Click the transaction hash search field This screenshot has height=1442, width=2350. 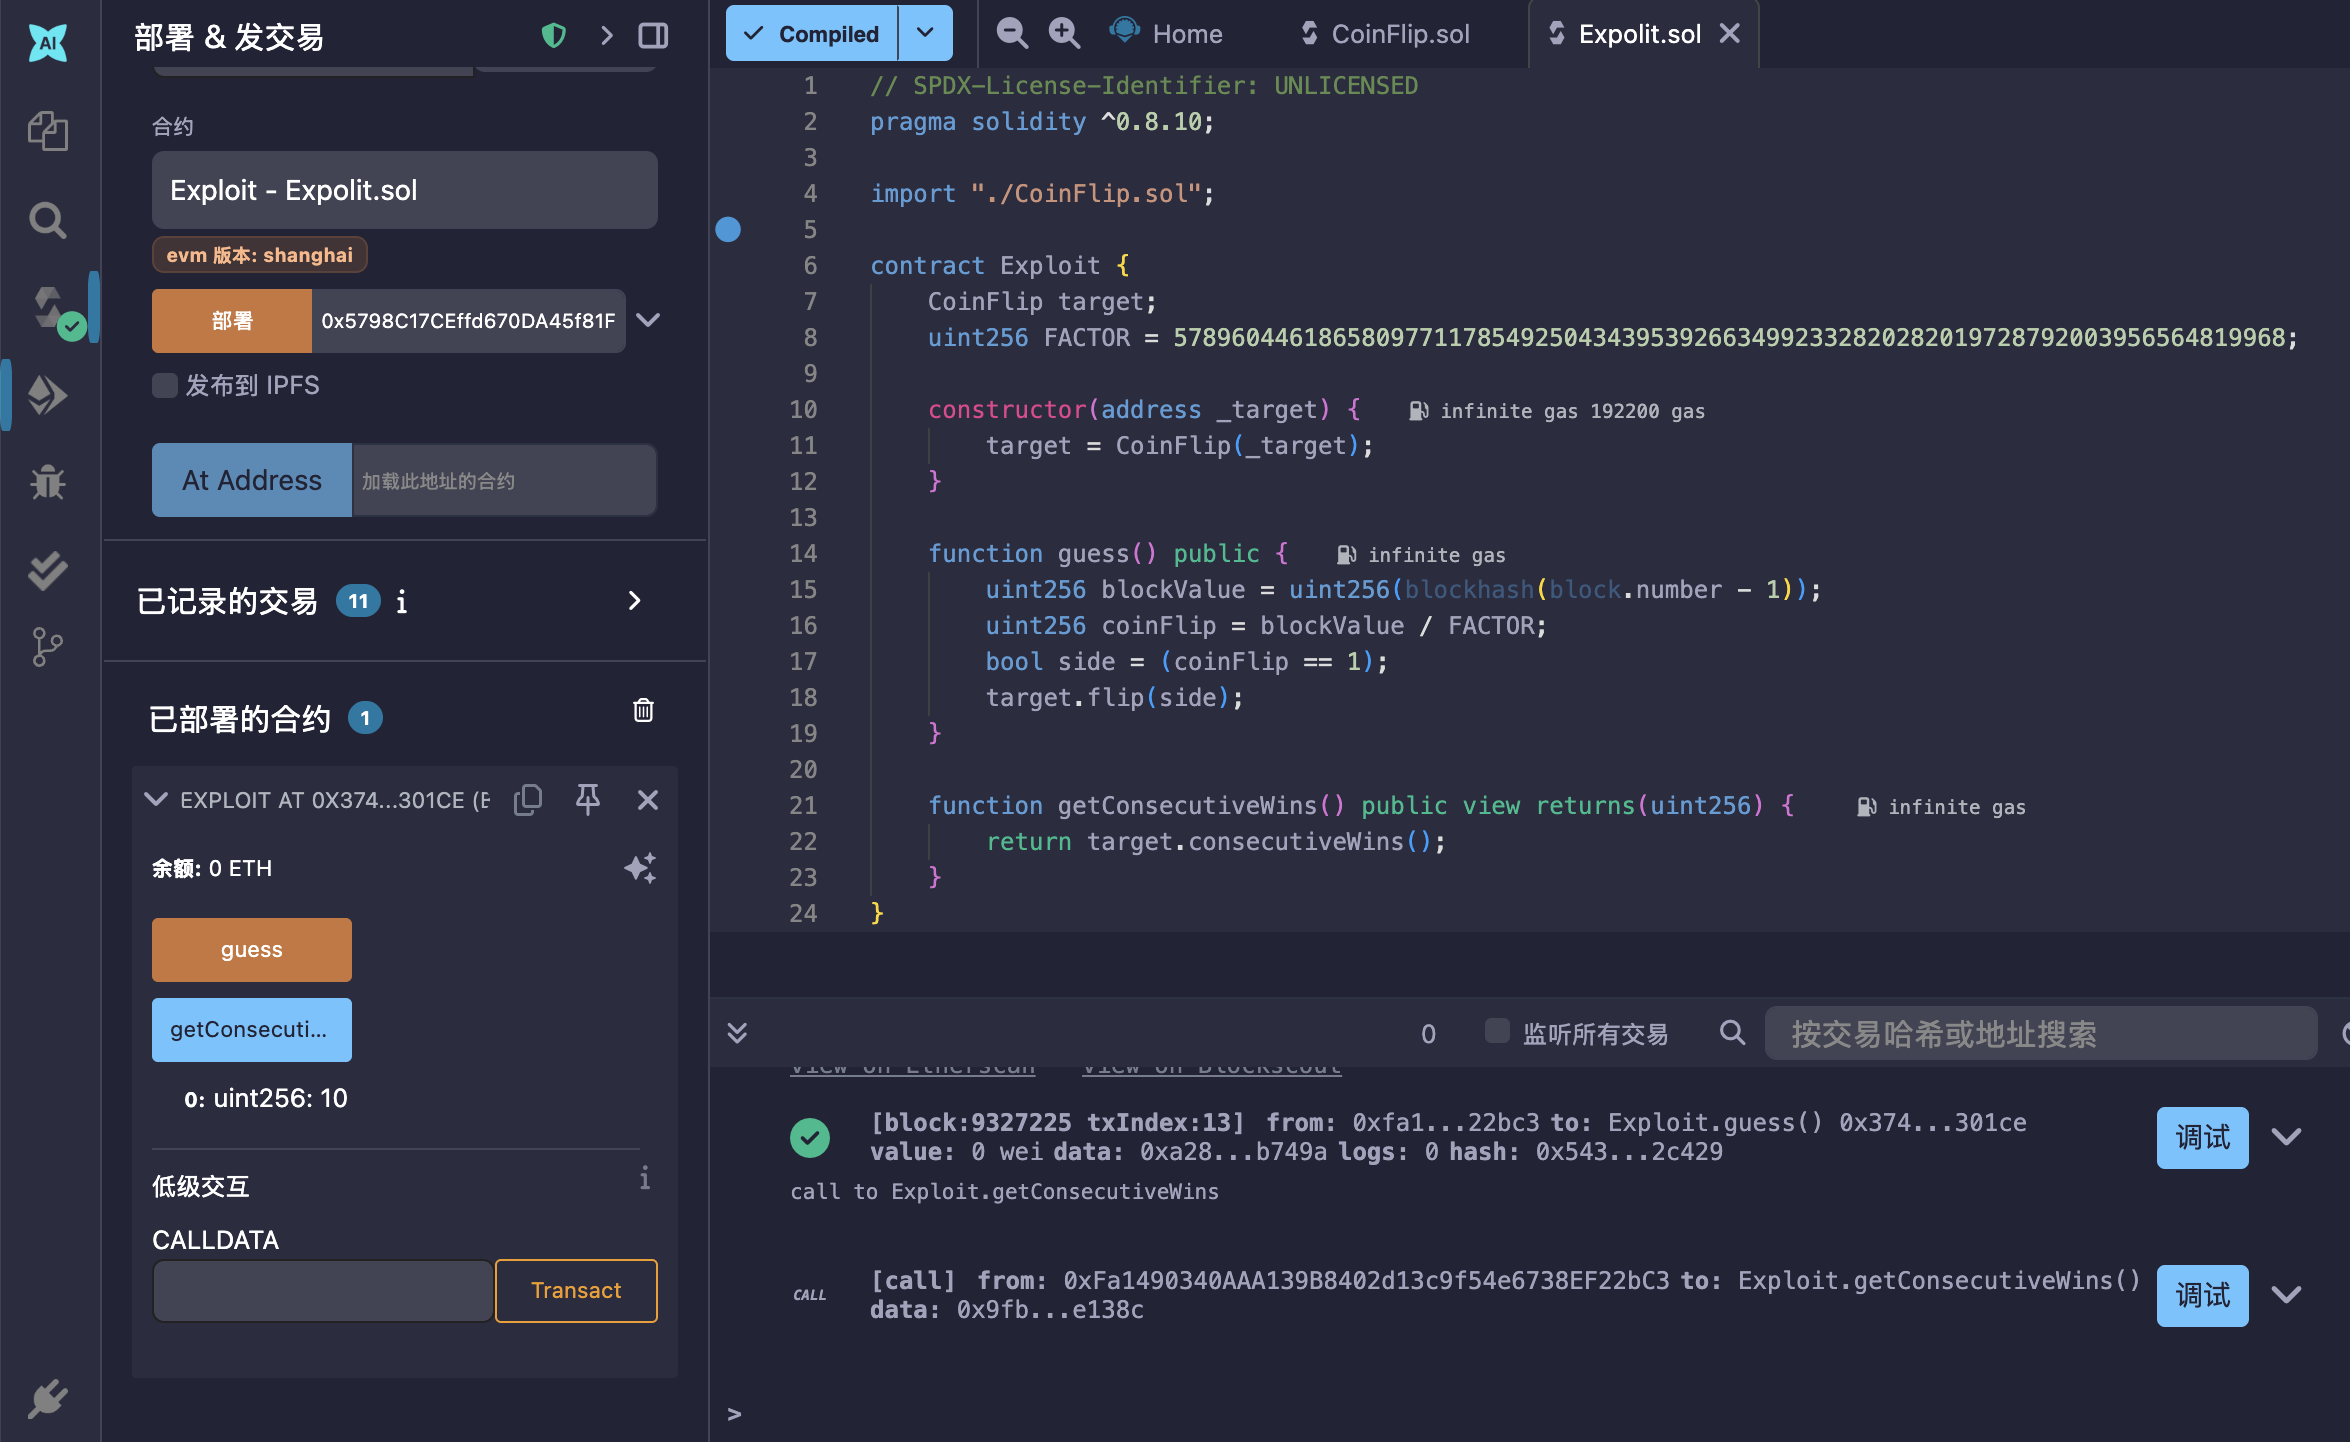[2040, 1033]
